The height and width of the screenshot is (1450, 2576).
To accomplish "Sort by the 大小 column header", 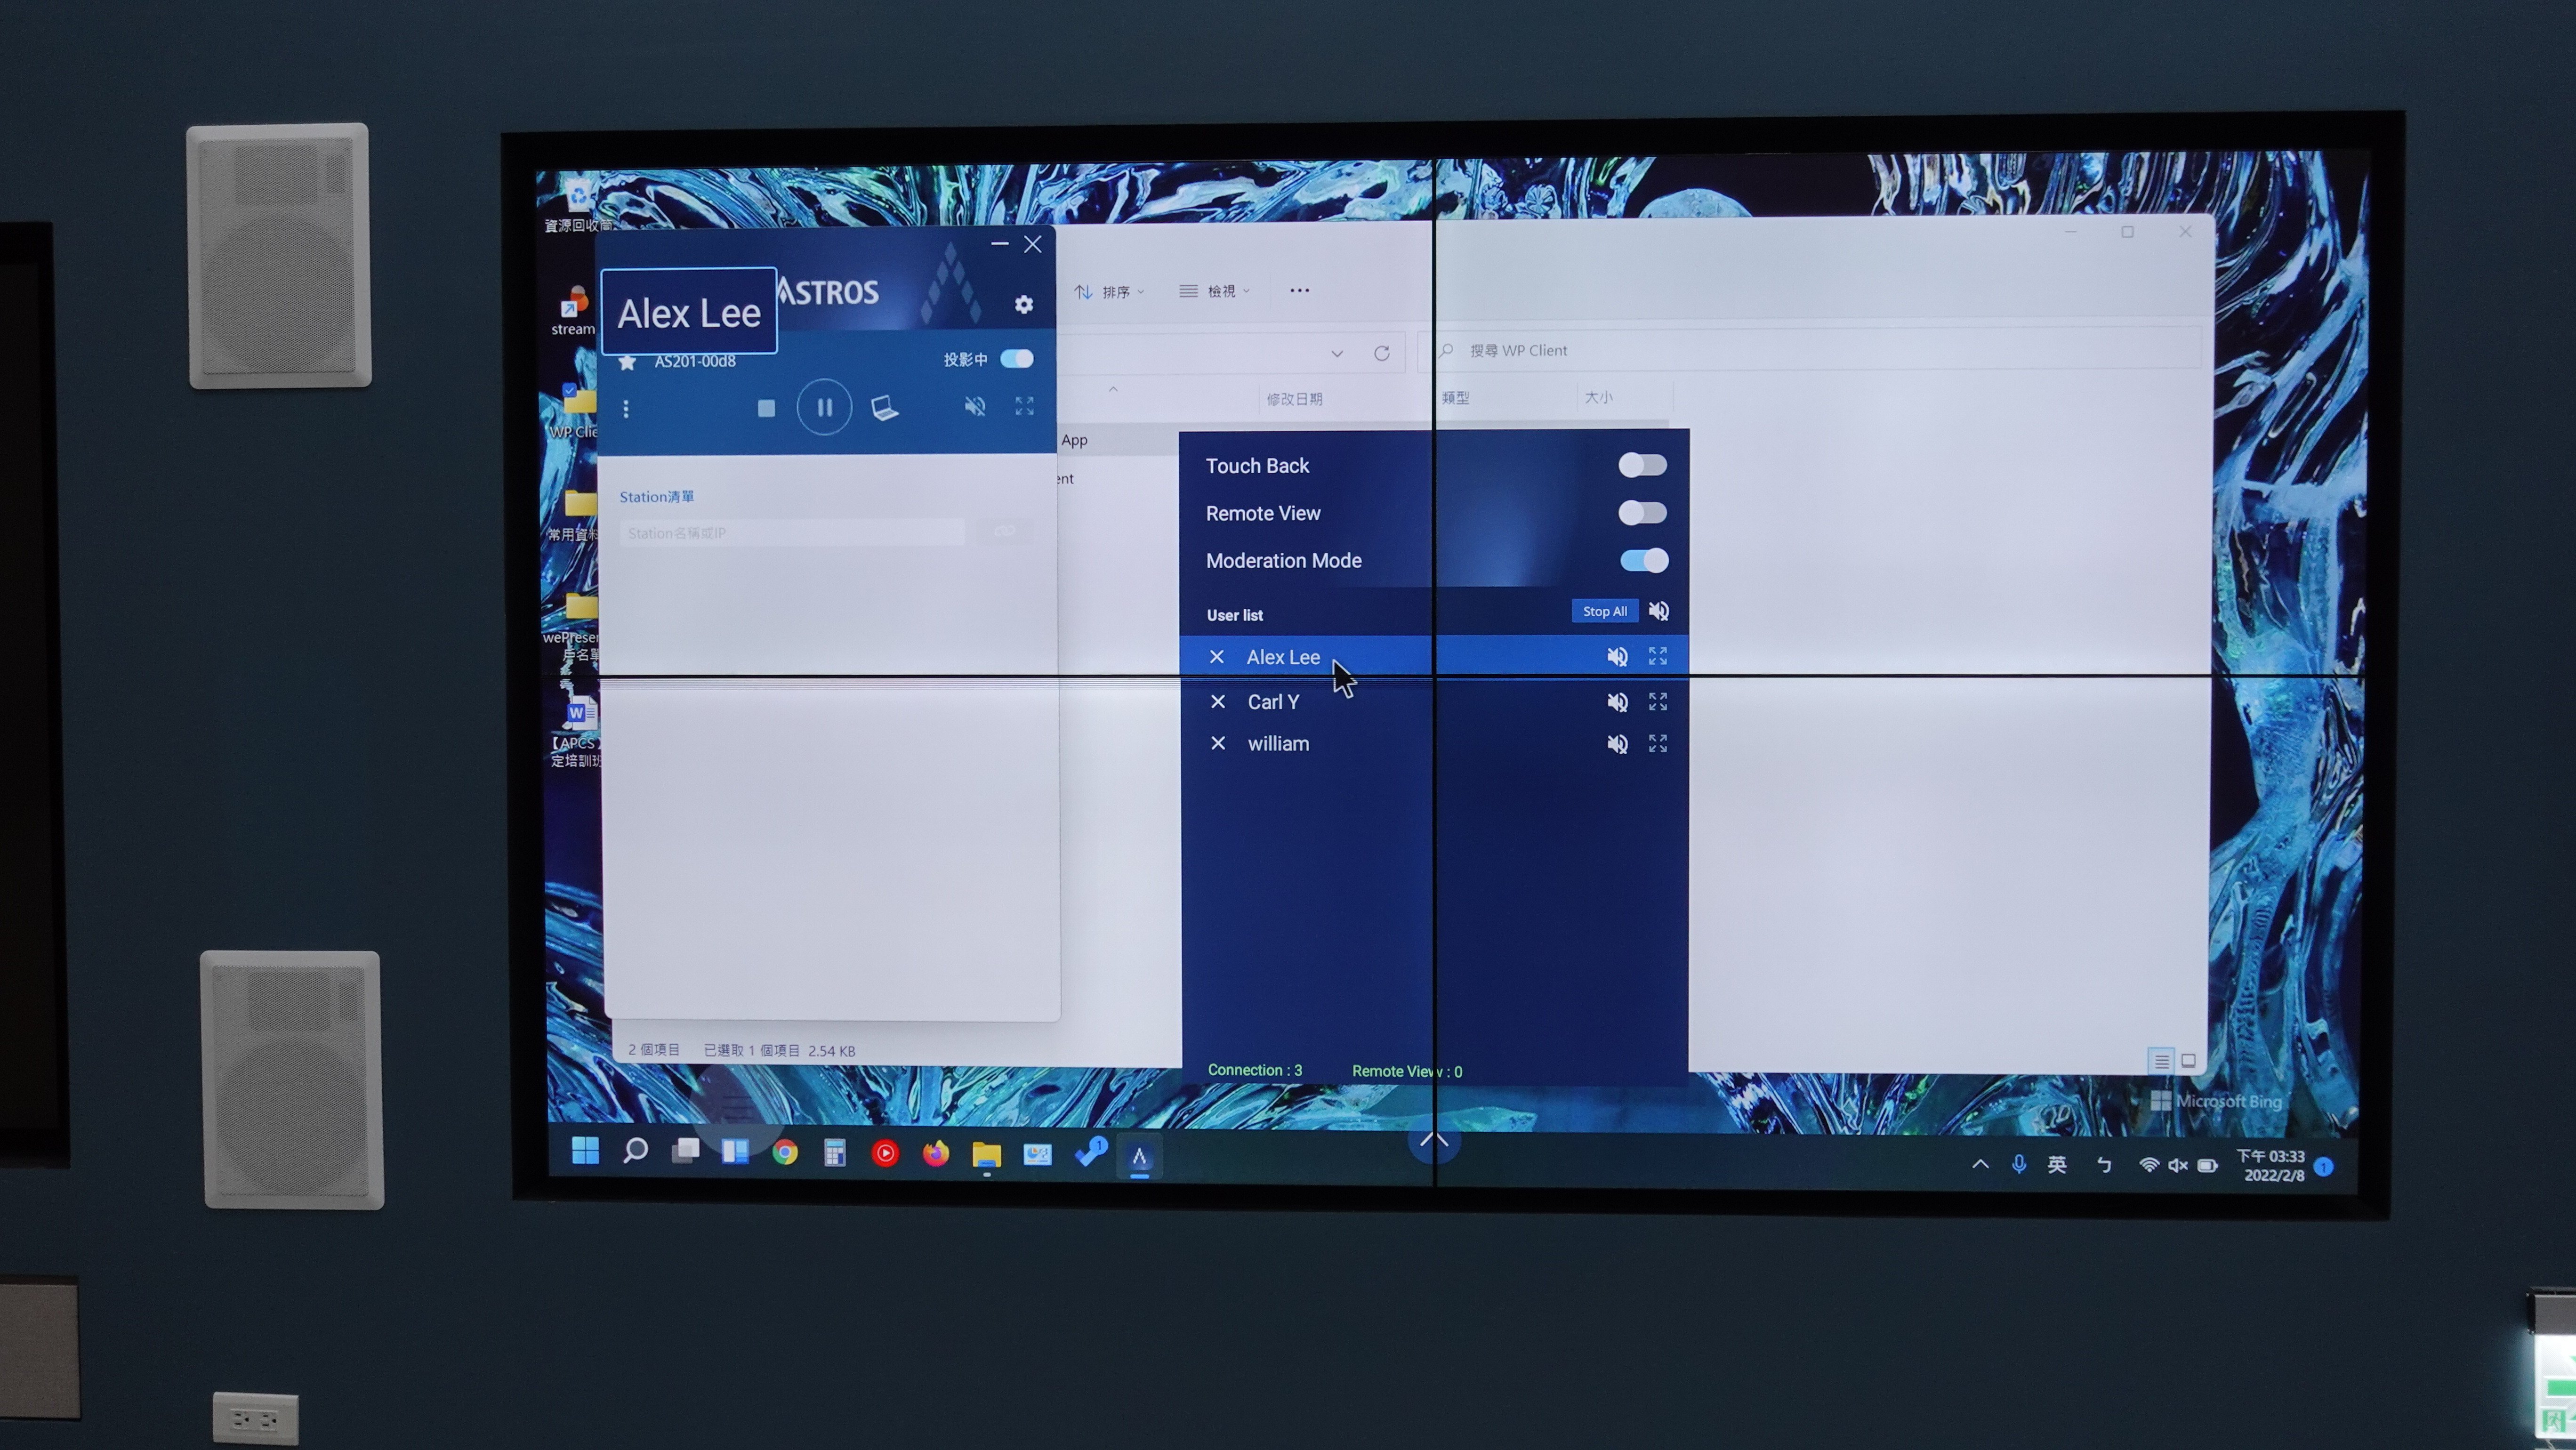I will click(1598, 397).
